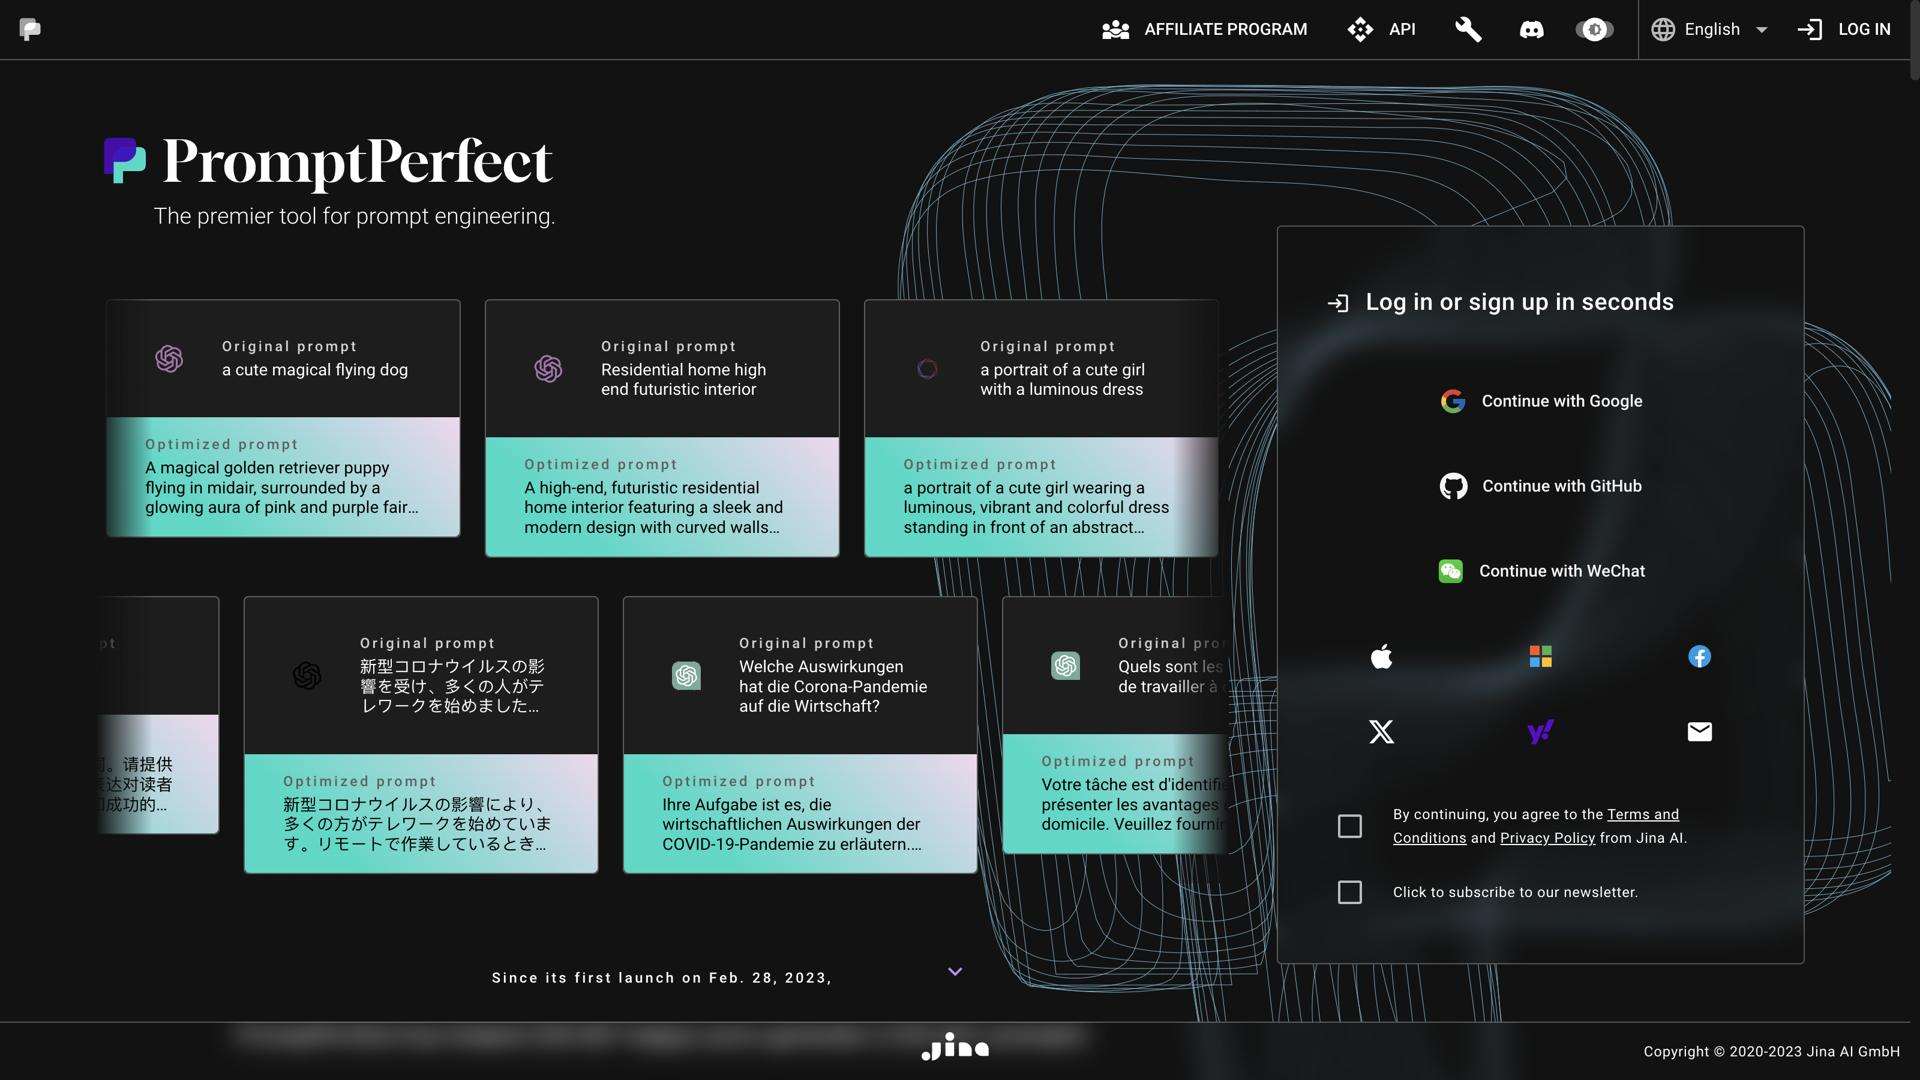Sign in with the Apple icon
This screenshot has height=1080, width=1920.
pos(1381,657)
